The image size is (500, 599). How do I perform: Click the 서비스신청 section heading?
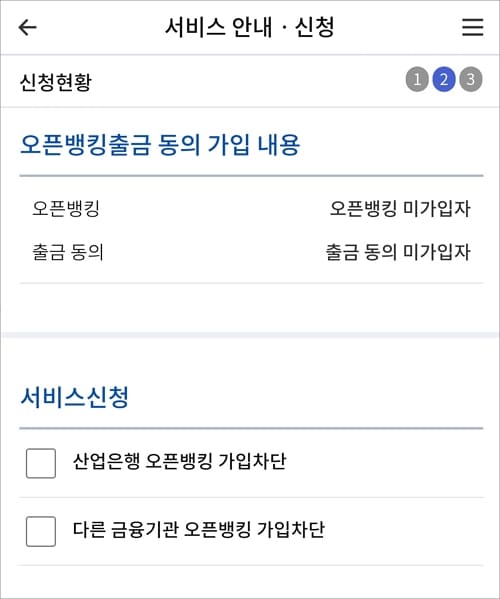[74, 398]
